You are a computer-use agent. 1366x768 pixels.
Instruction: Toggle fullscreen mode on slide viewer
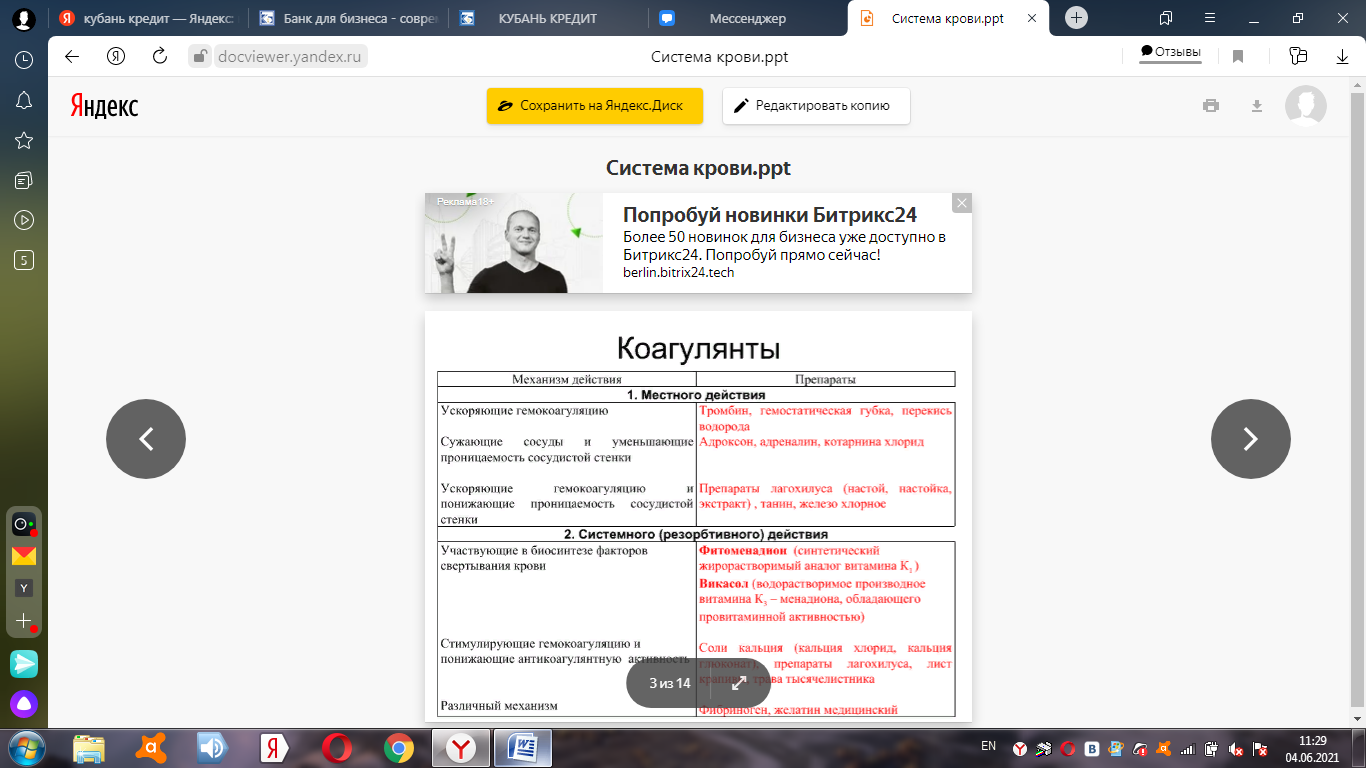739,684
